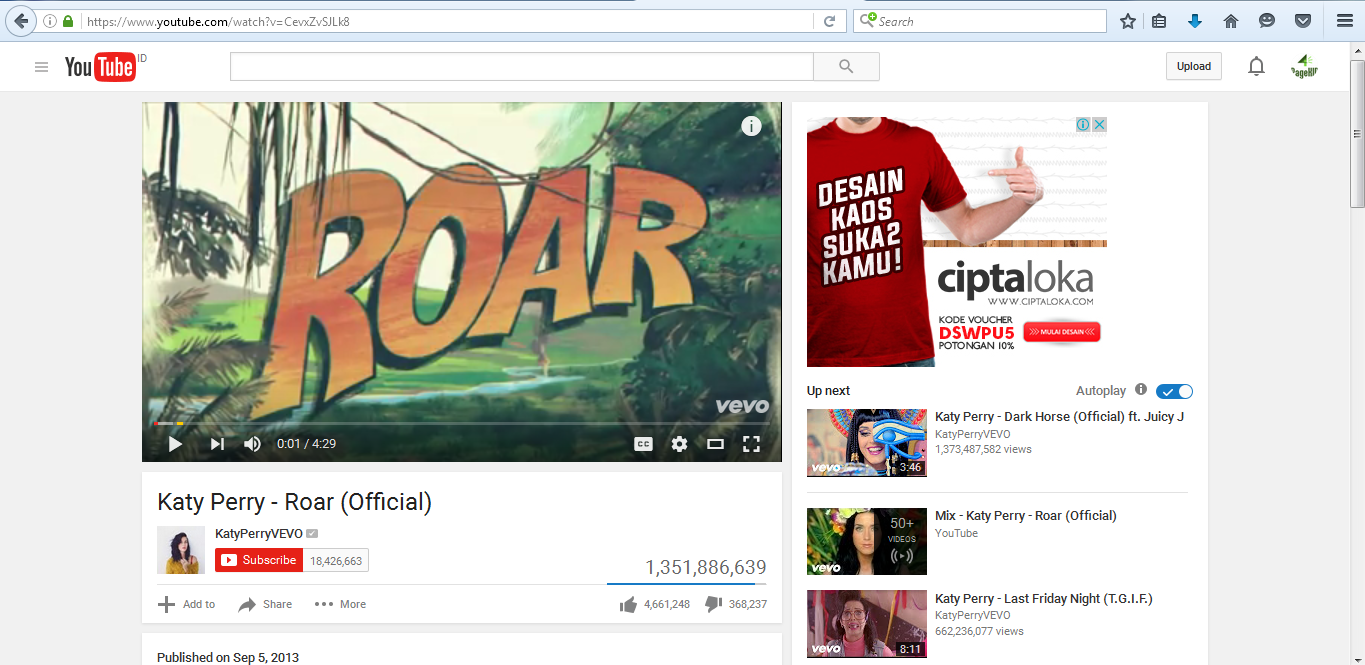Open the AdChoices info icon on the ad
1365x665 pixels.
pyautogui.click(x=1083, y=125)
